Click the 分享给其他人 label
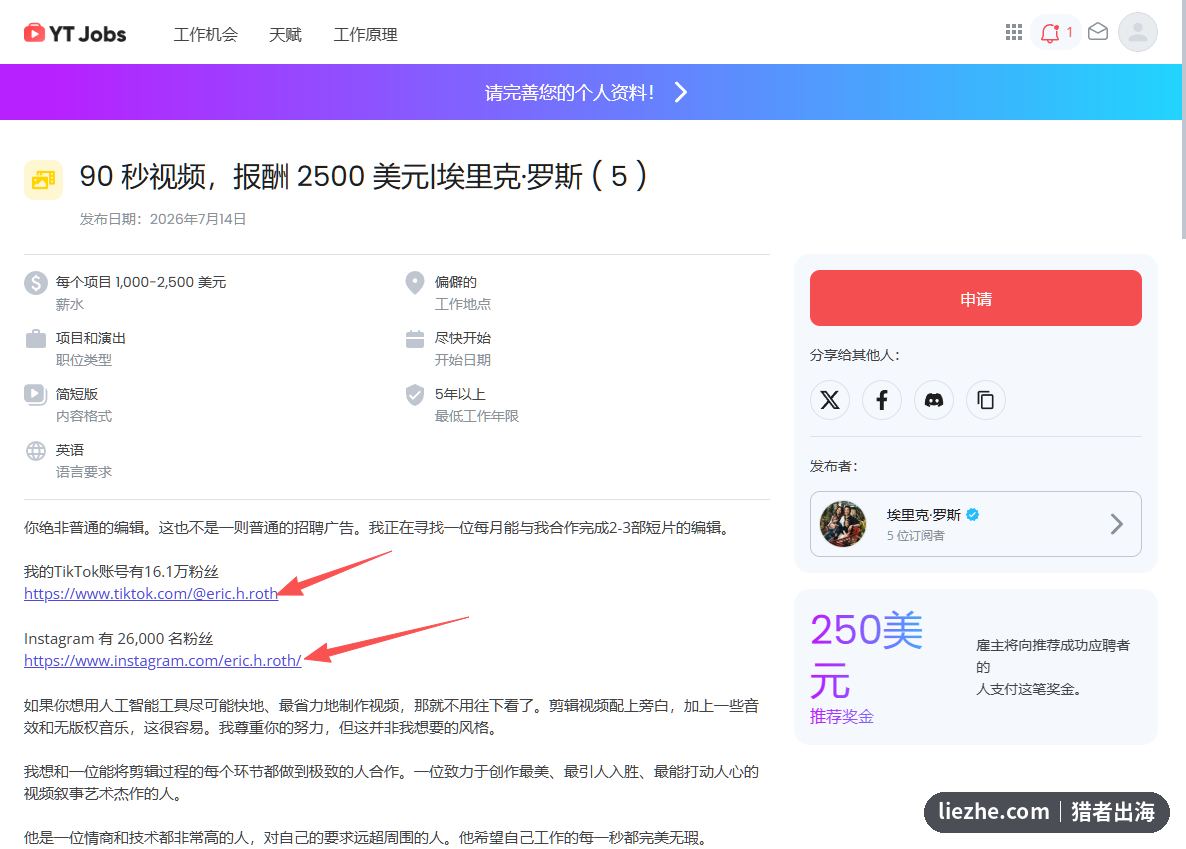Image resolution: width=1186 pixels, height=849 pixels. pyautogui.click(x=855, y=355)
